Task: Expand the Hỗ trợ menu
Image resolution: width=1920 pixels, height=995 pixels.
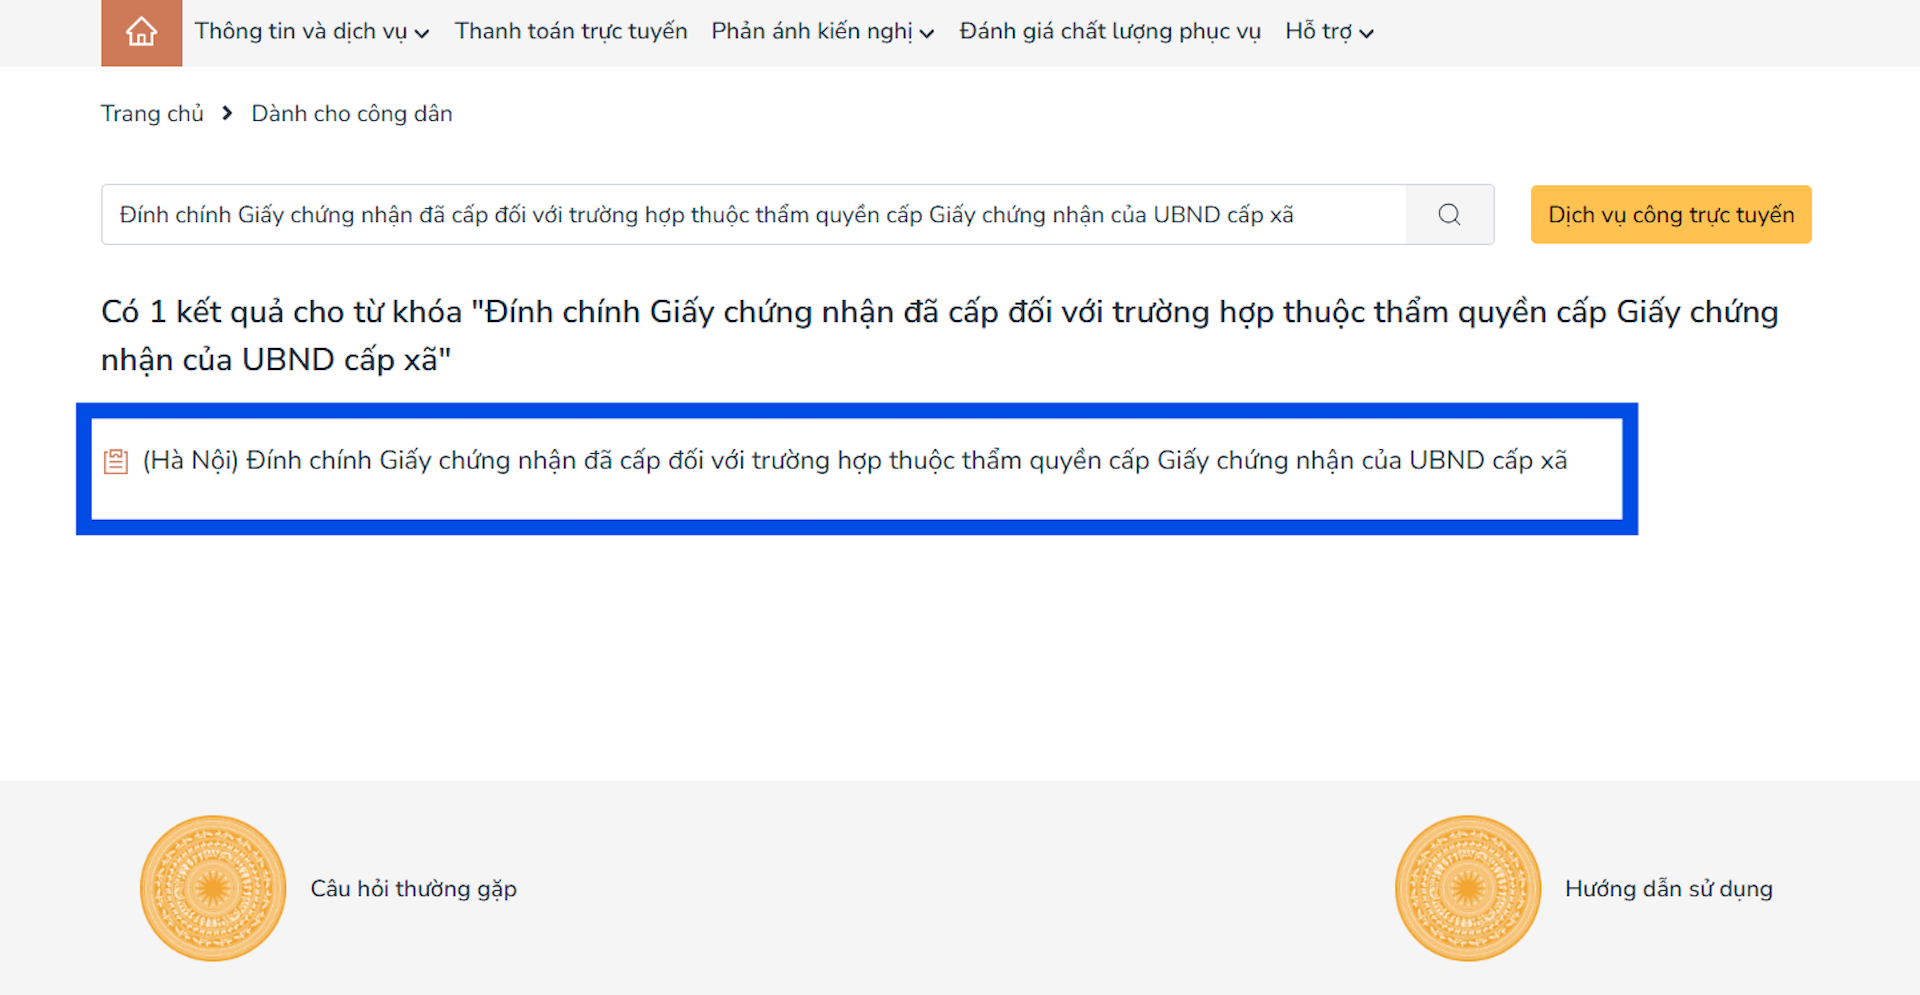Action: (1330, 32)
